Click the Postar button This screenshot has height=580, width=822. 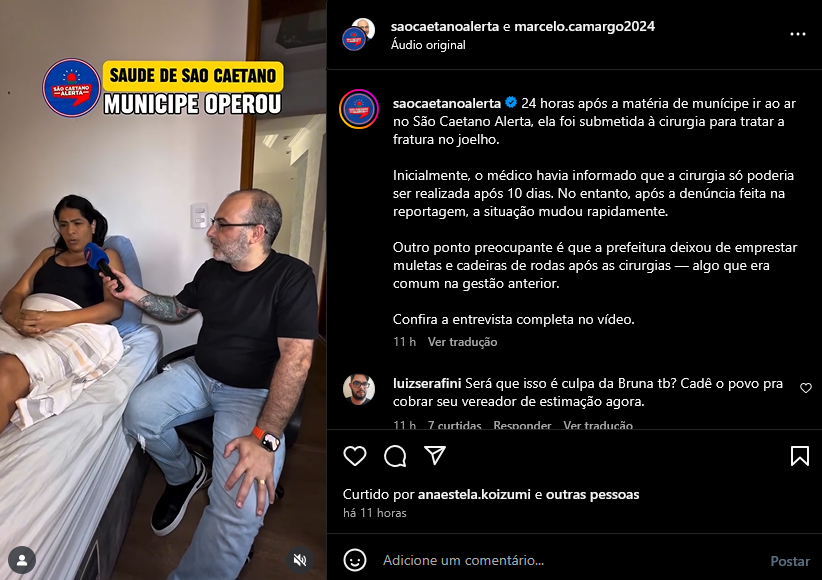(790, 561)
